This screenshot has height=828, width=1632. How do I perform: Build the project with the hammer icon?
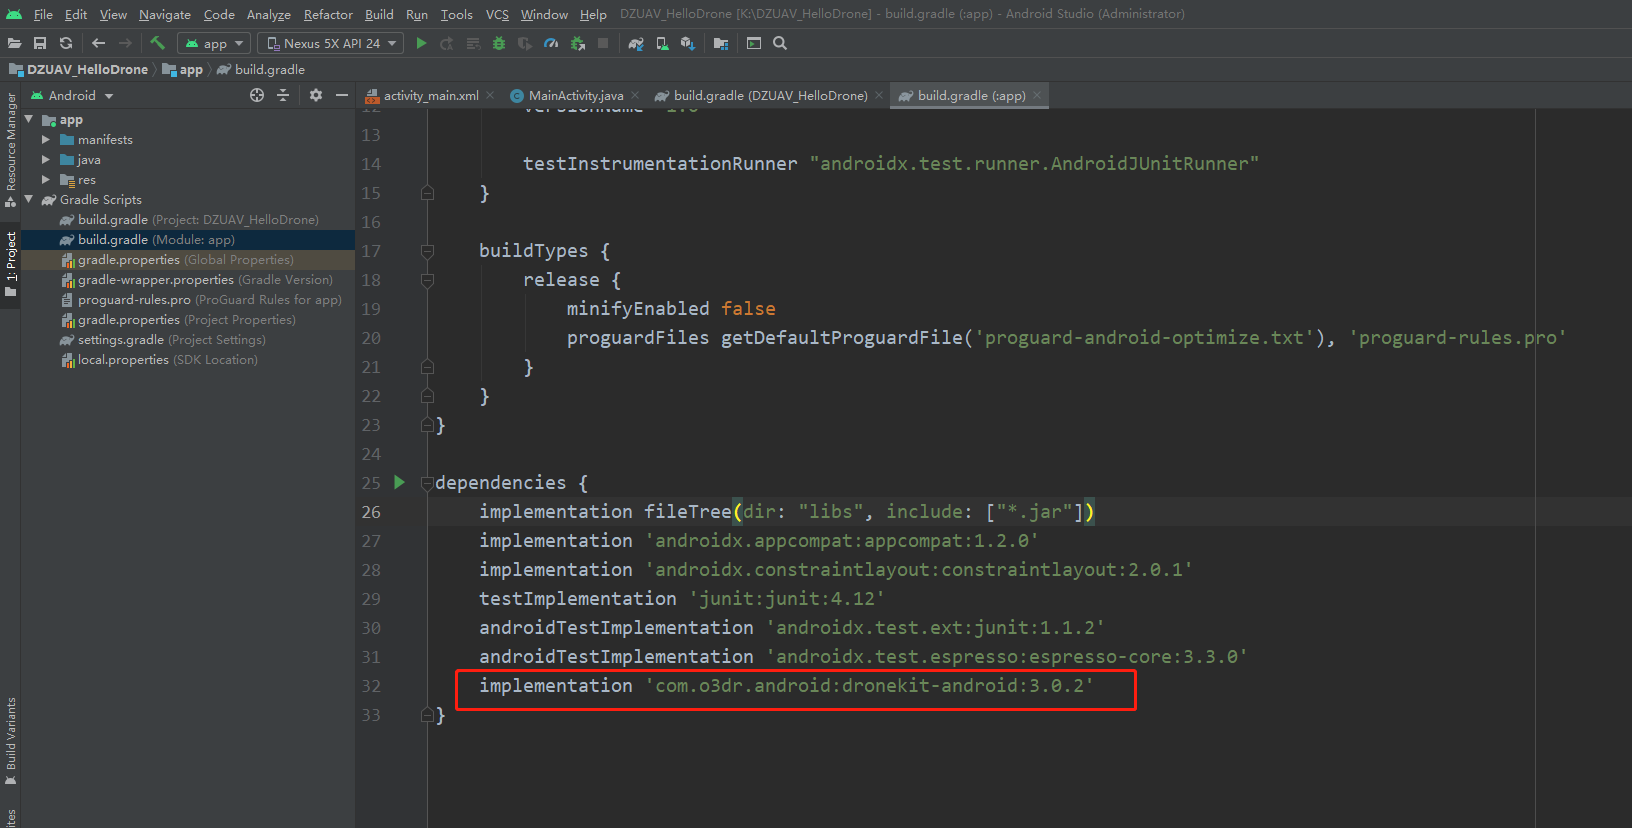(157, 43)
